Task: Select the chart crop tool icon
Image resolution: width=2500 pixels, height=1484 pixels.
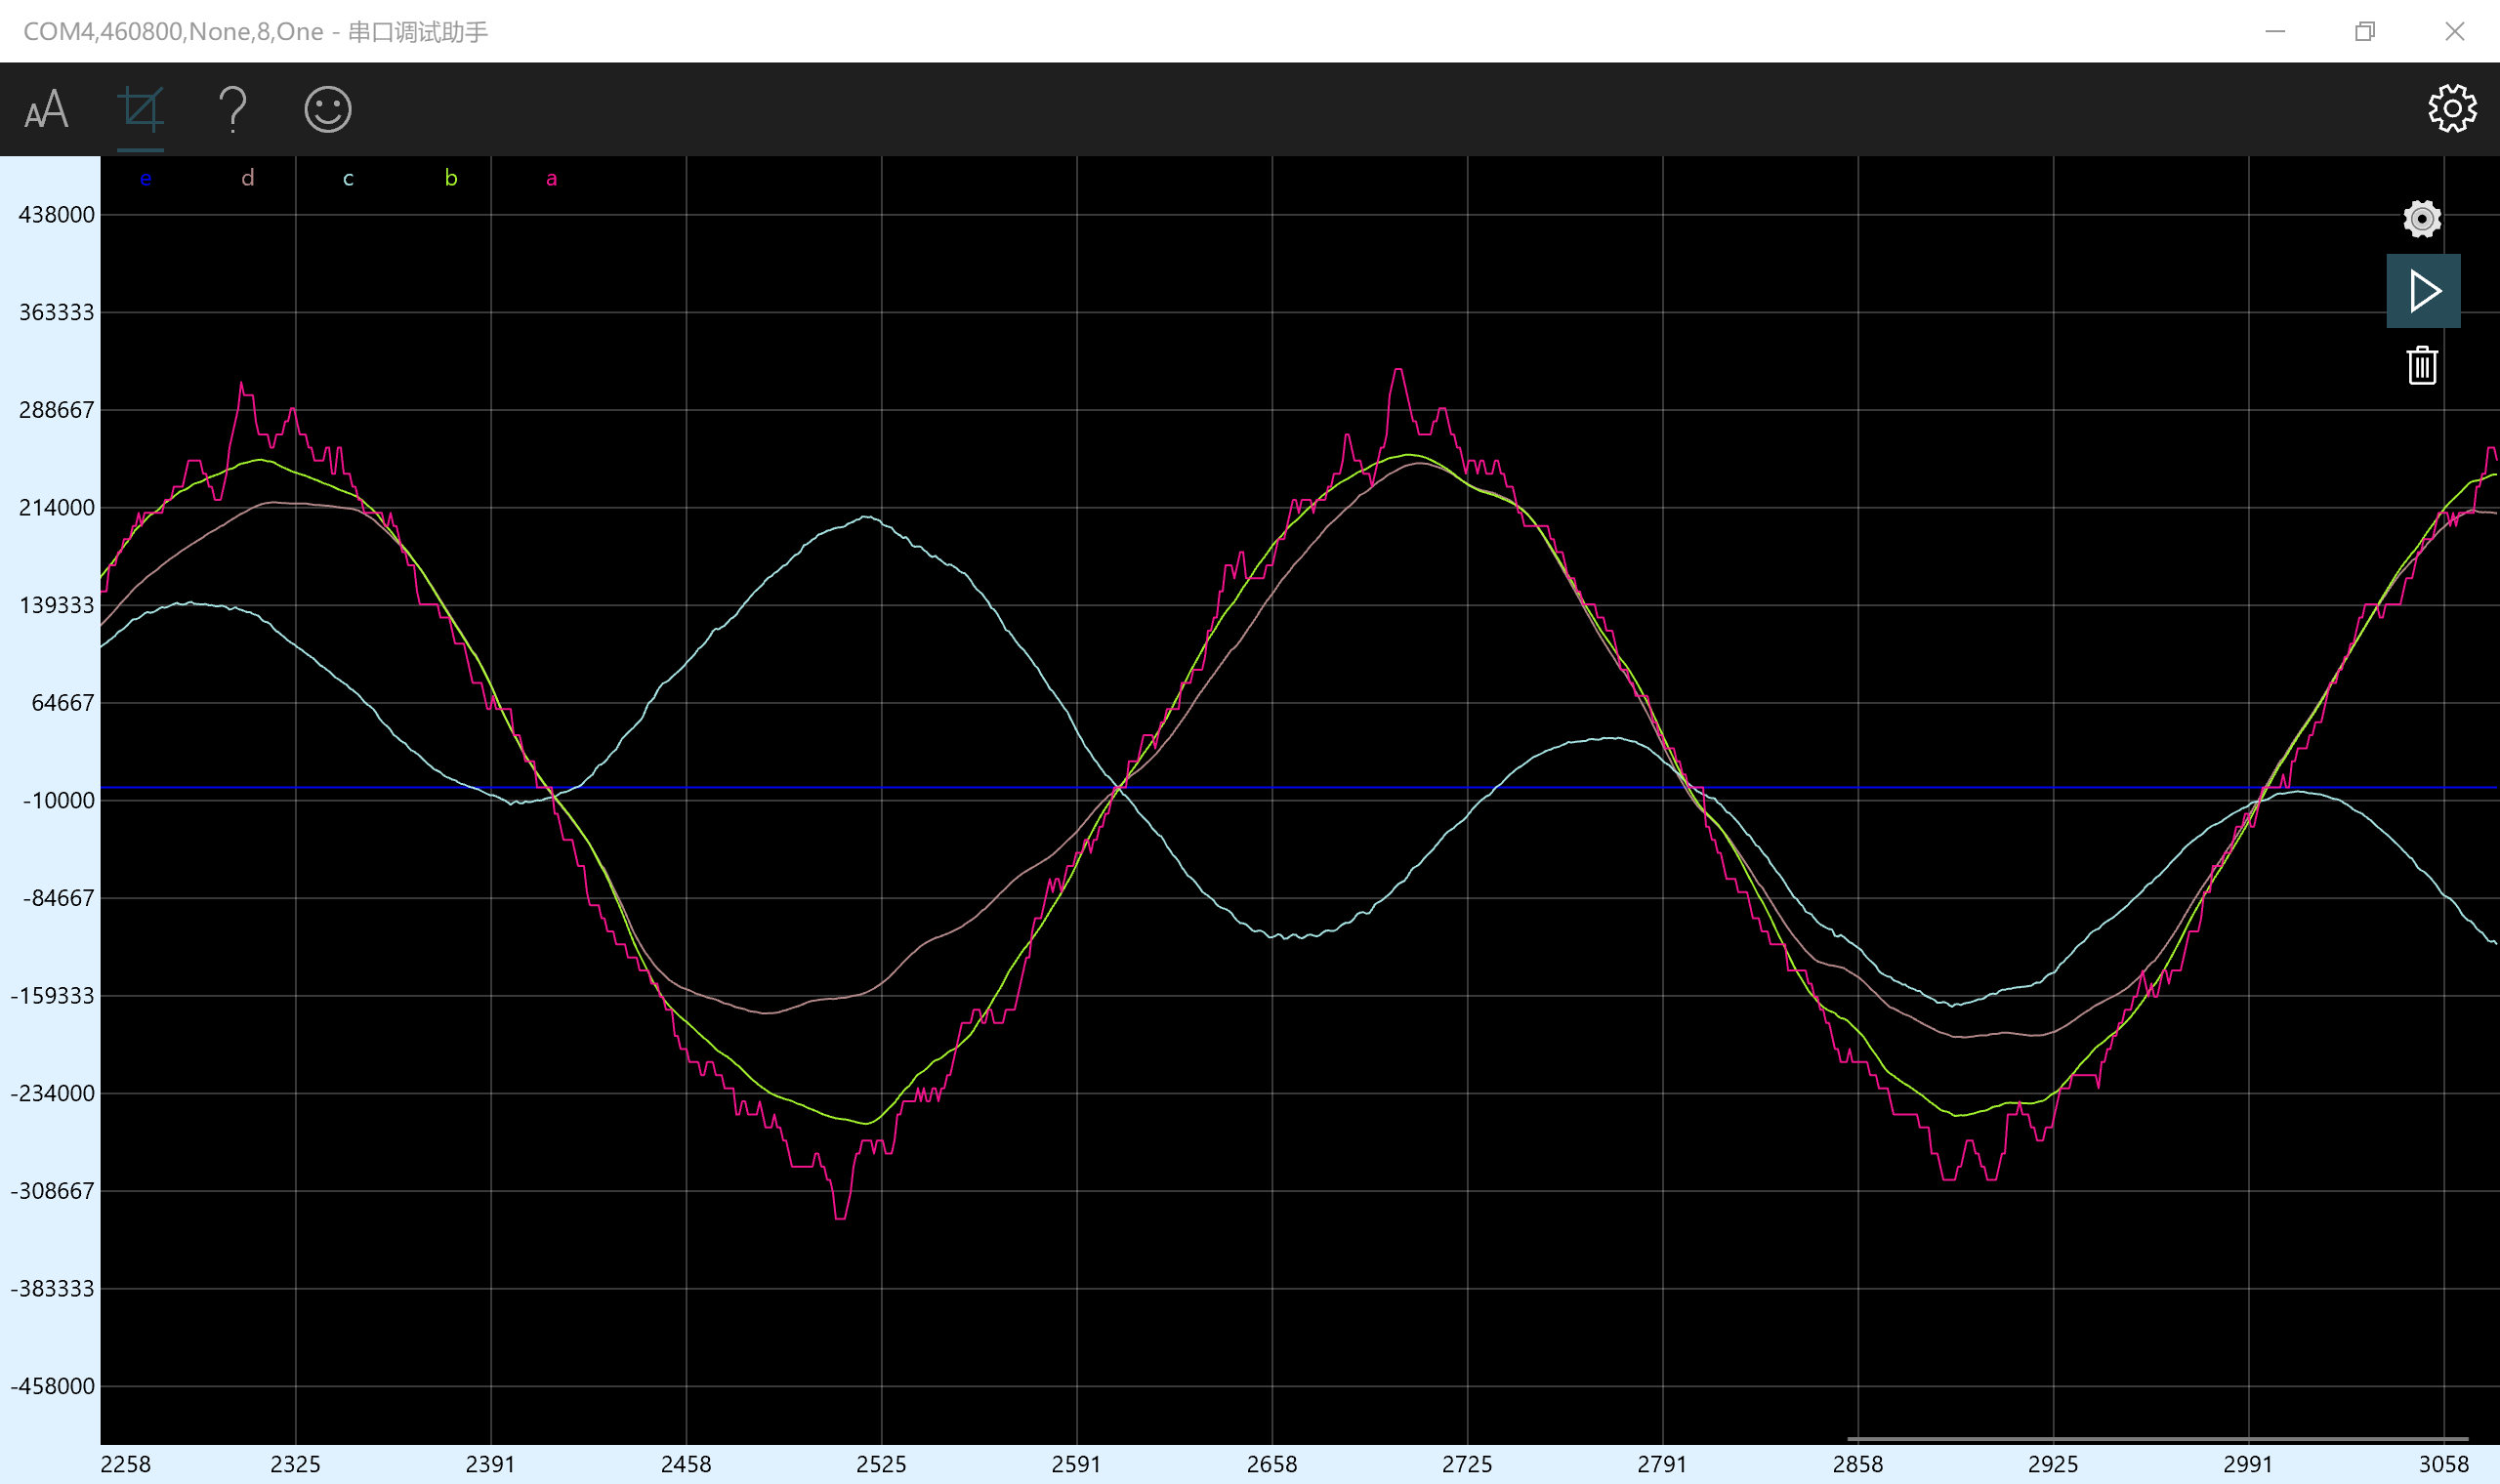Action: pos(140,109)
